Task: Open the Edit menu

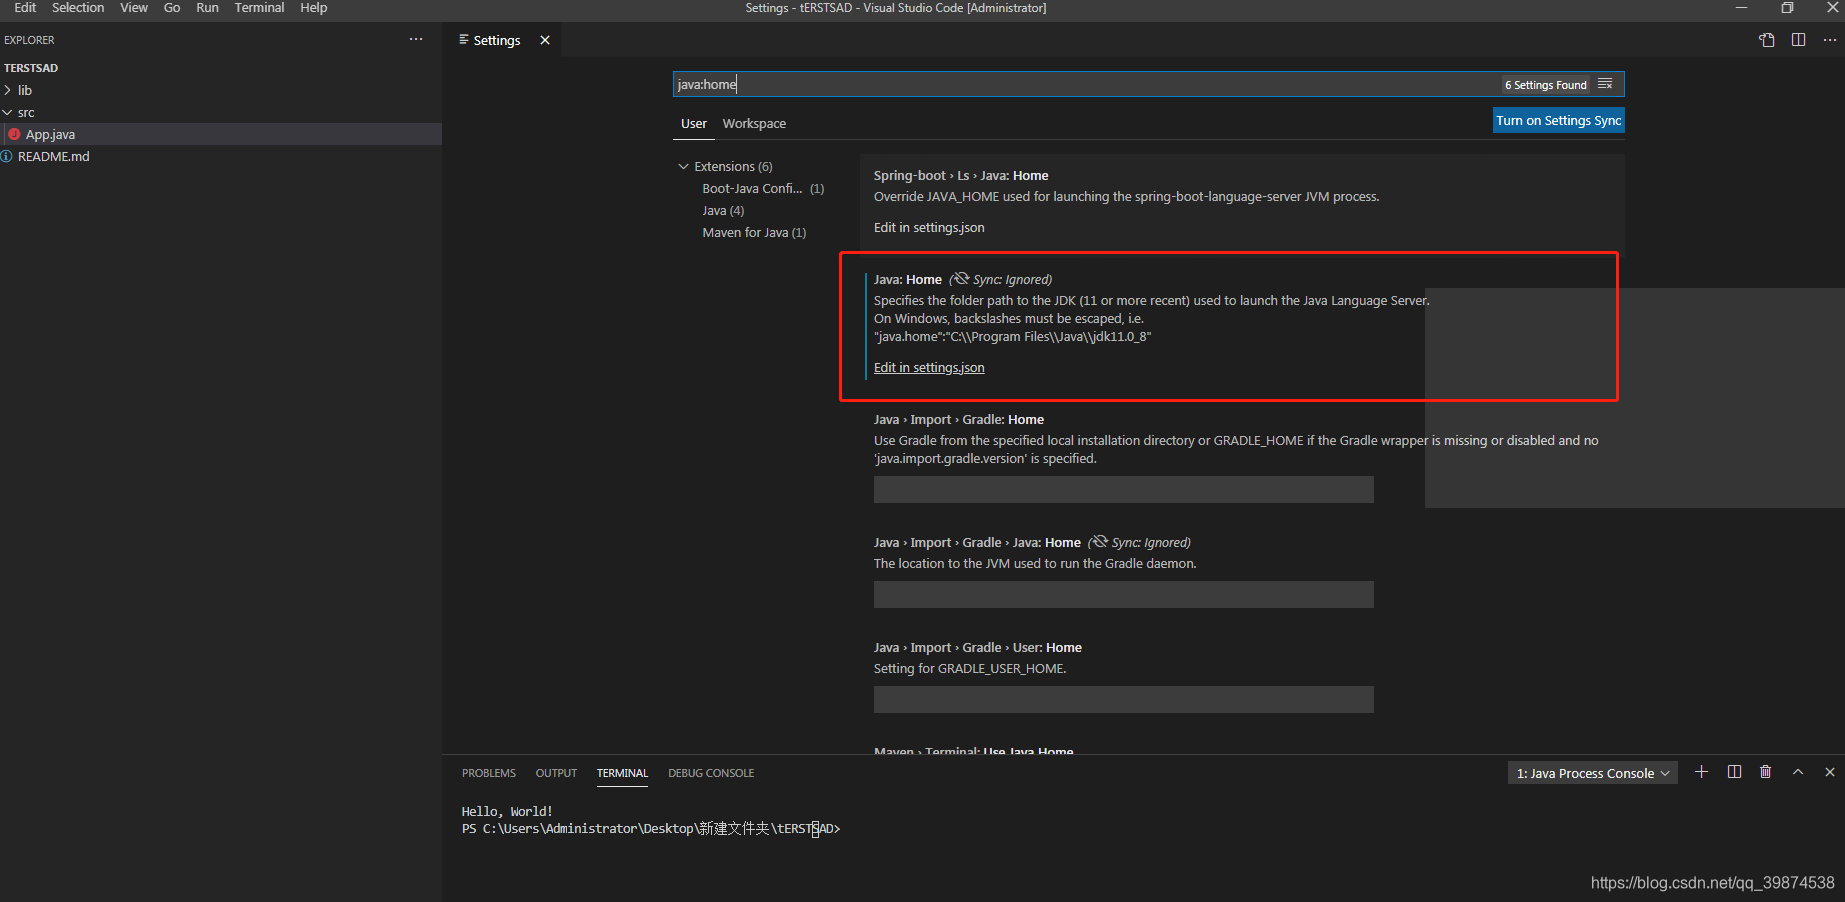Action: coord(25,8)
